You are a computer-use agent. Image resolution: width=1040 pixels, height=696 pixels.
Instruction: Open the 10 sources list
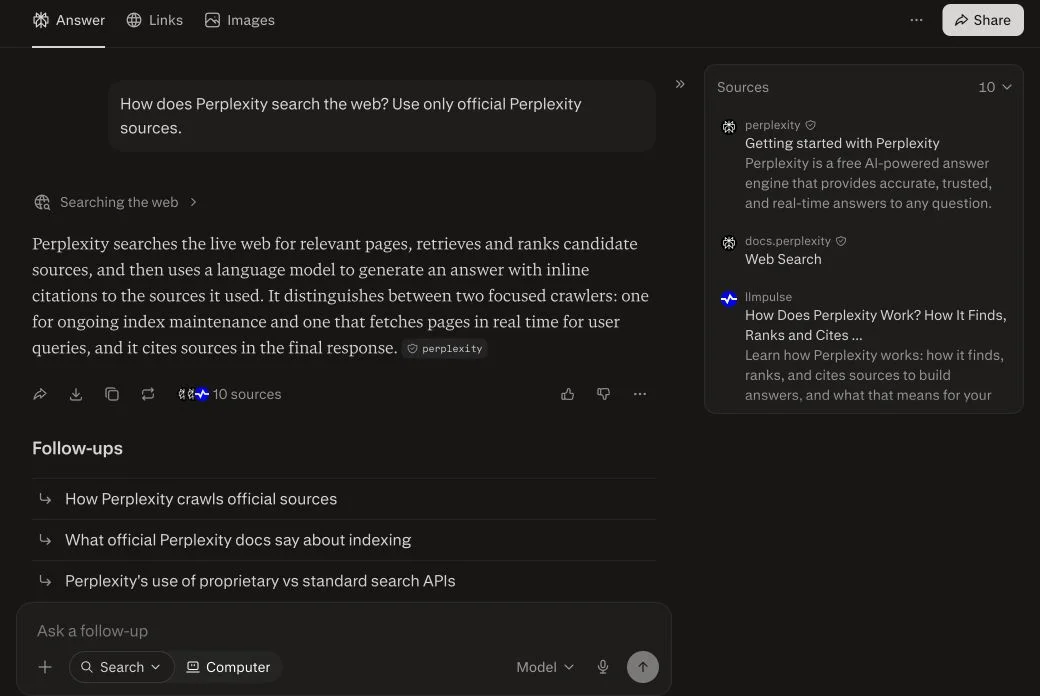229,394
